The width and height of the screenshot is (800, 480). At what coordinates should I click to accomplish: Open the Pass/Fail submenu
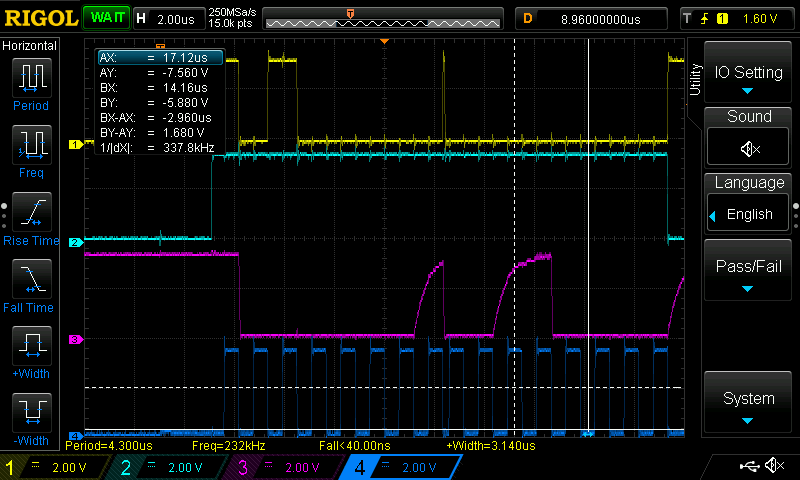pos(748,270)
